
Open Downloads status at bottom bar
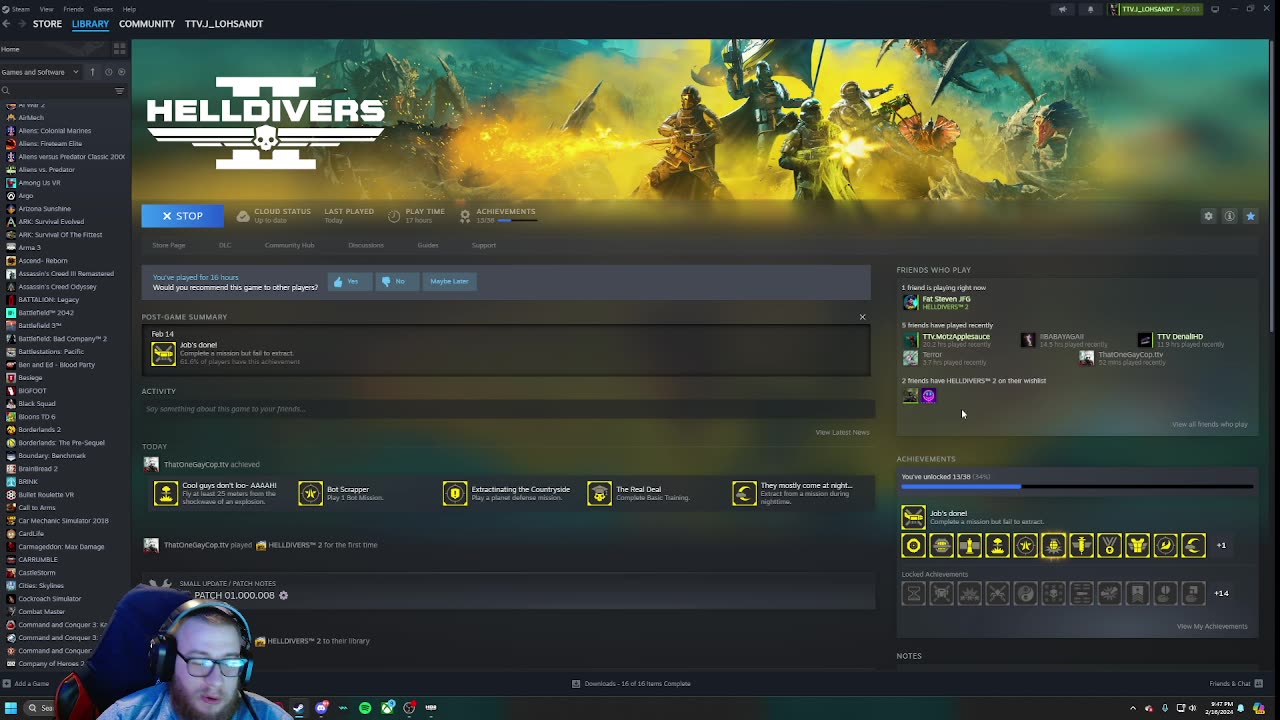pos(631,684)
